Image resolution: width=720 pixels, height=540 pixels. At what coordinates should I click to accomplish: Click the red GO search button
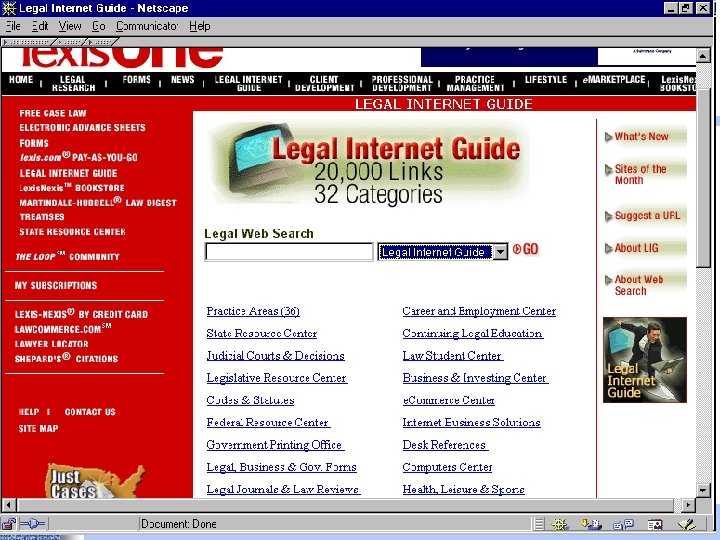(525, 249)
